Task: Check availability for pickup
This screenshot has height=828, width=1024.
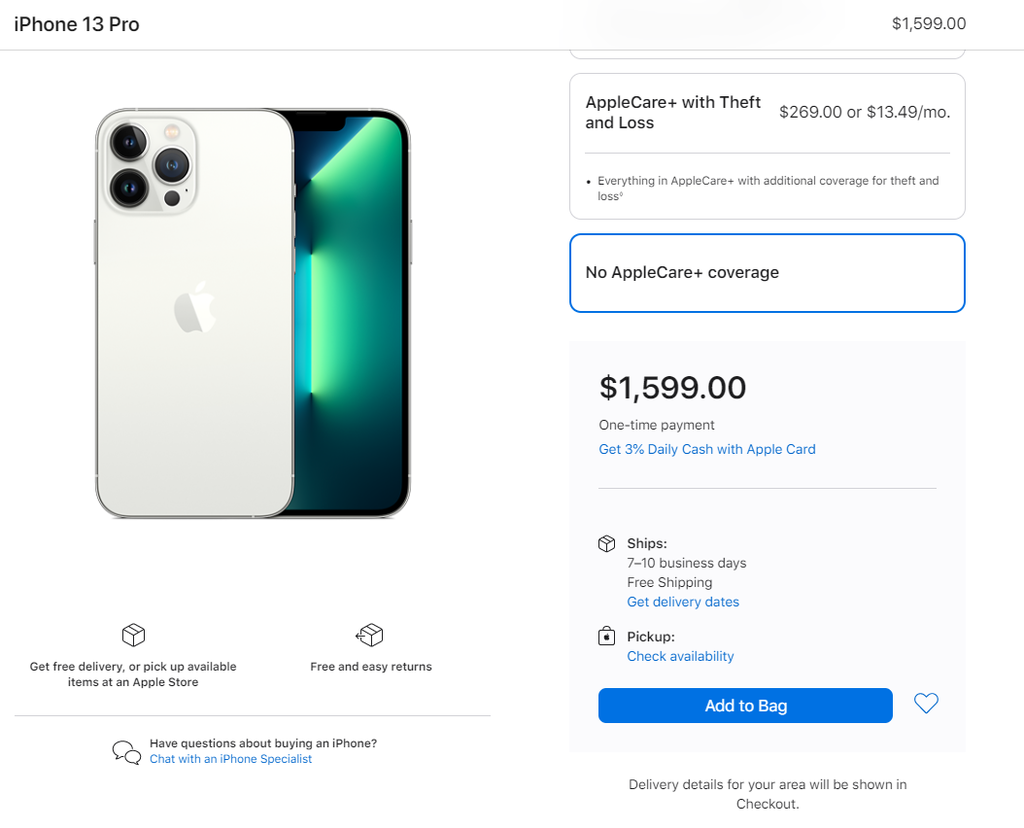Action: pos(680,656)
